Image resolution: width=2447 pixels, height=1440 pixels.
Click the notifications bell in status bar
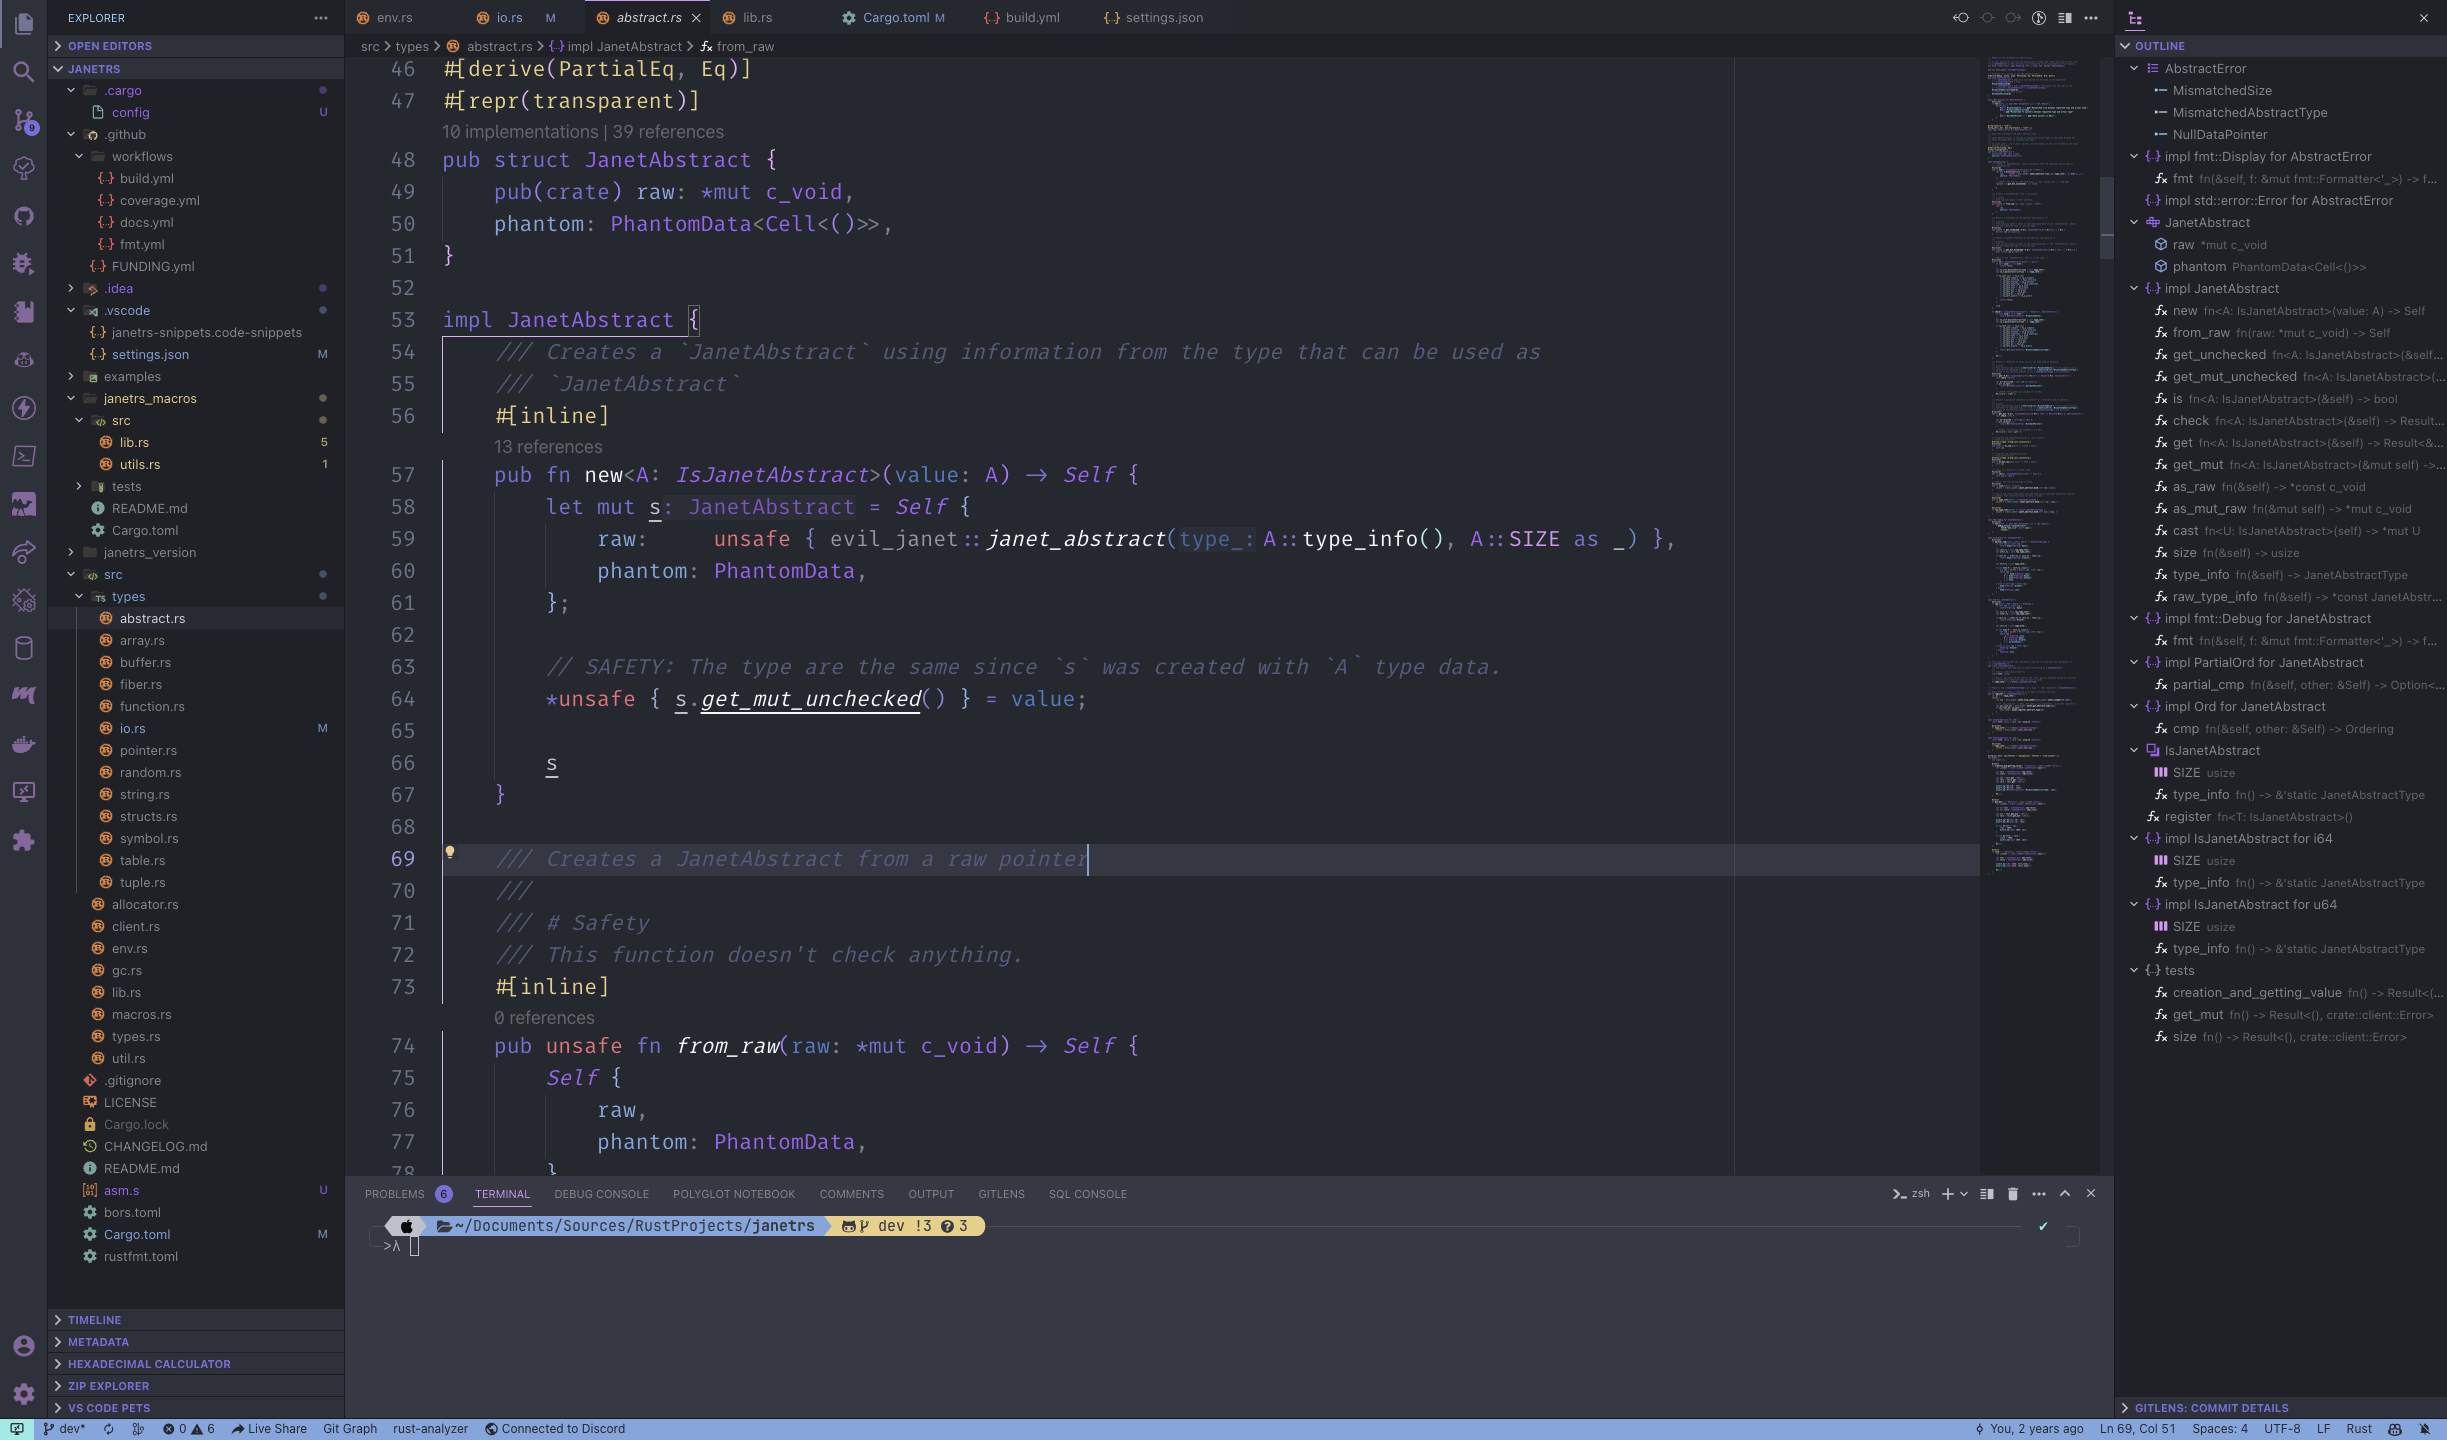tap(2425, 1429)
